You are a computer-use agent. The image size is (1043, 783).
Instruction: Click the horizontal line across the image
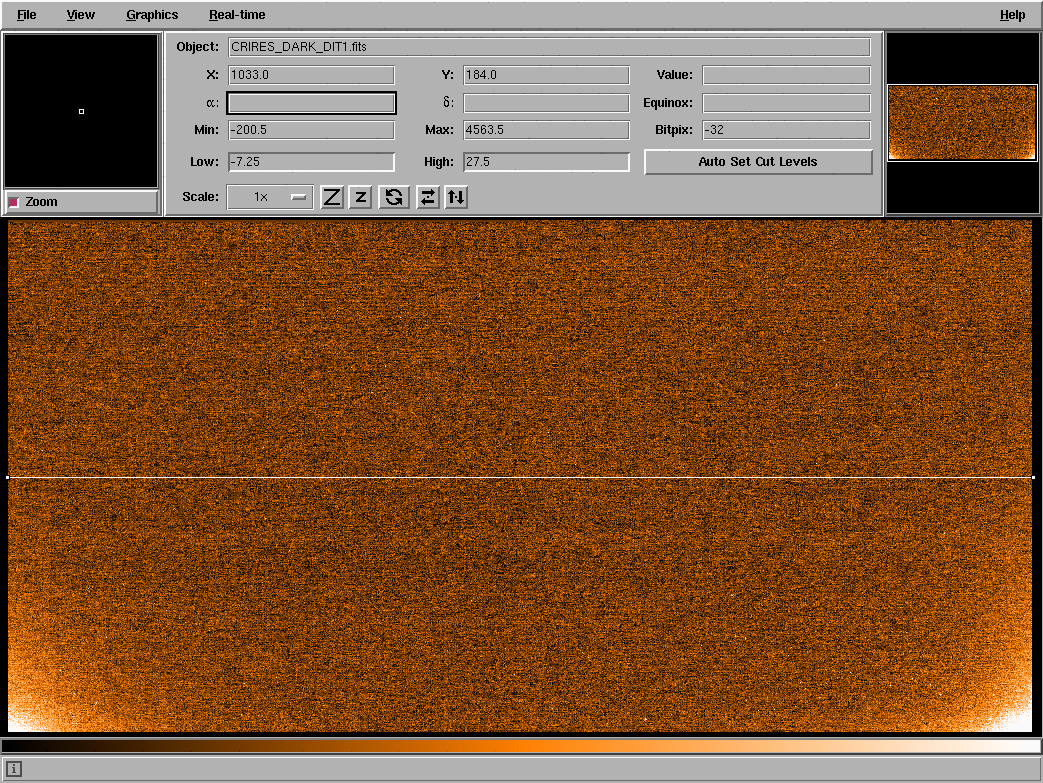[x=520, y=477]
